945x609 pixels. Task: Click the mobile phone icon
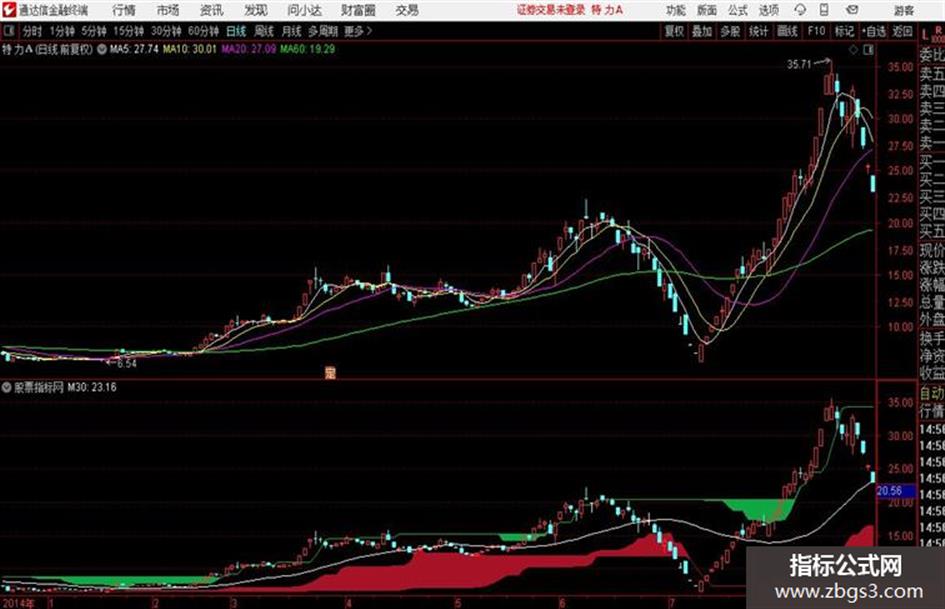pyautogui.click(x=824, y=10)
